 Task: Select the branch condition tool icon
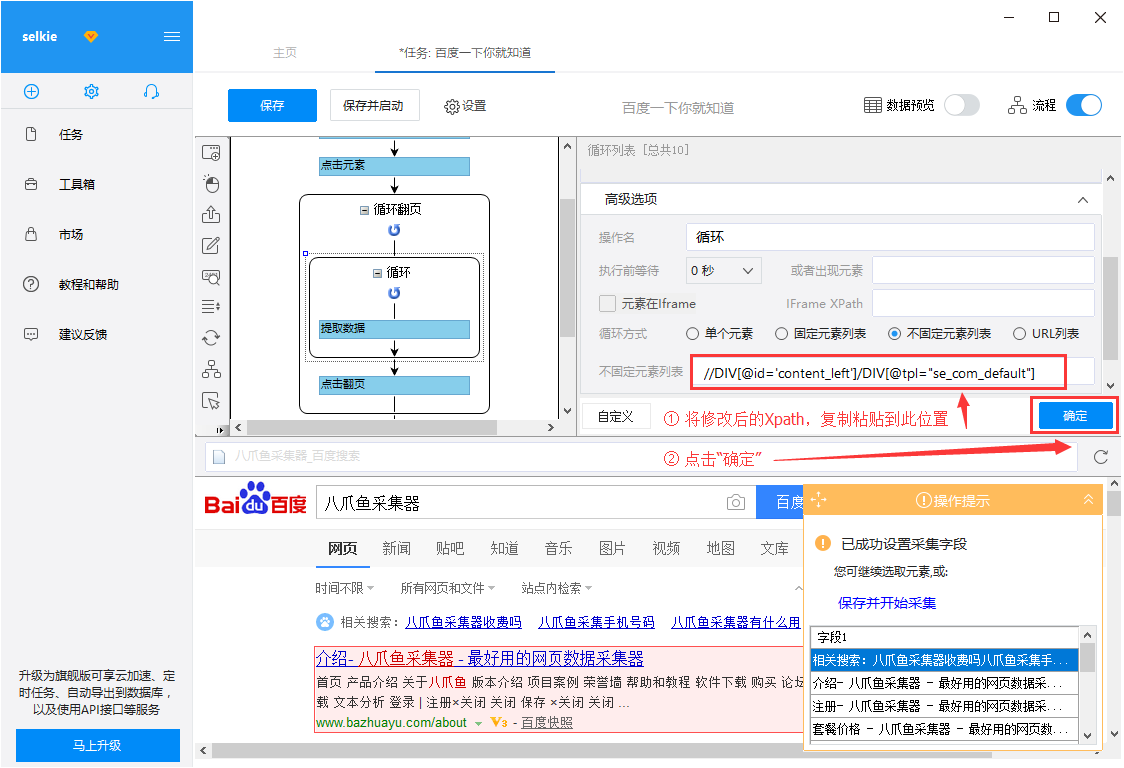coord(211,369)
